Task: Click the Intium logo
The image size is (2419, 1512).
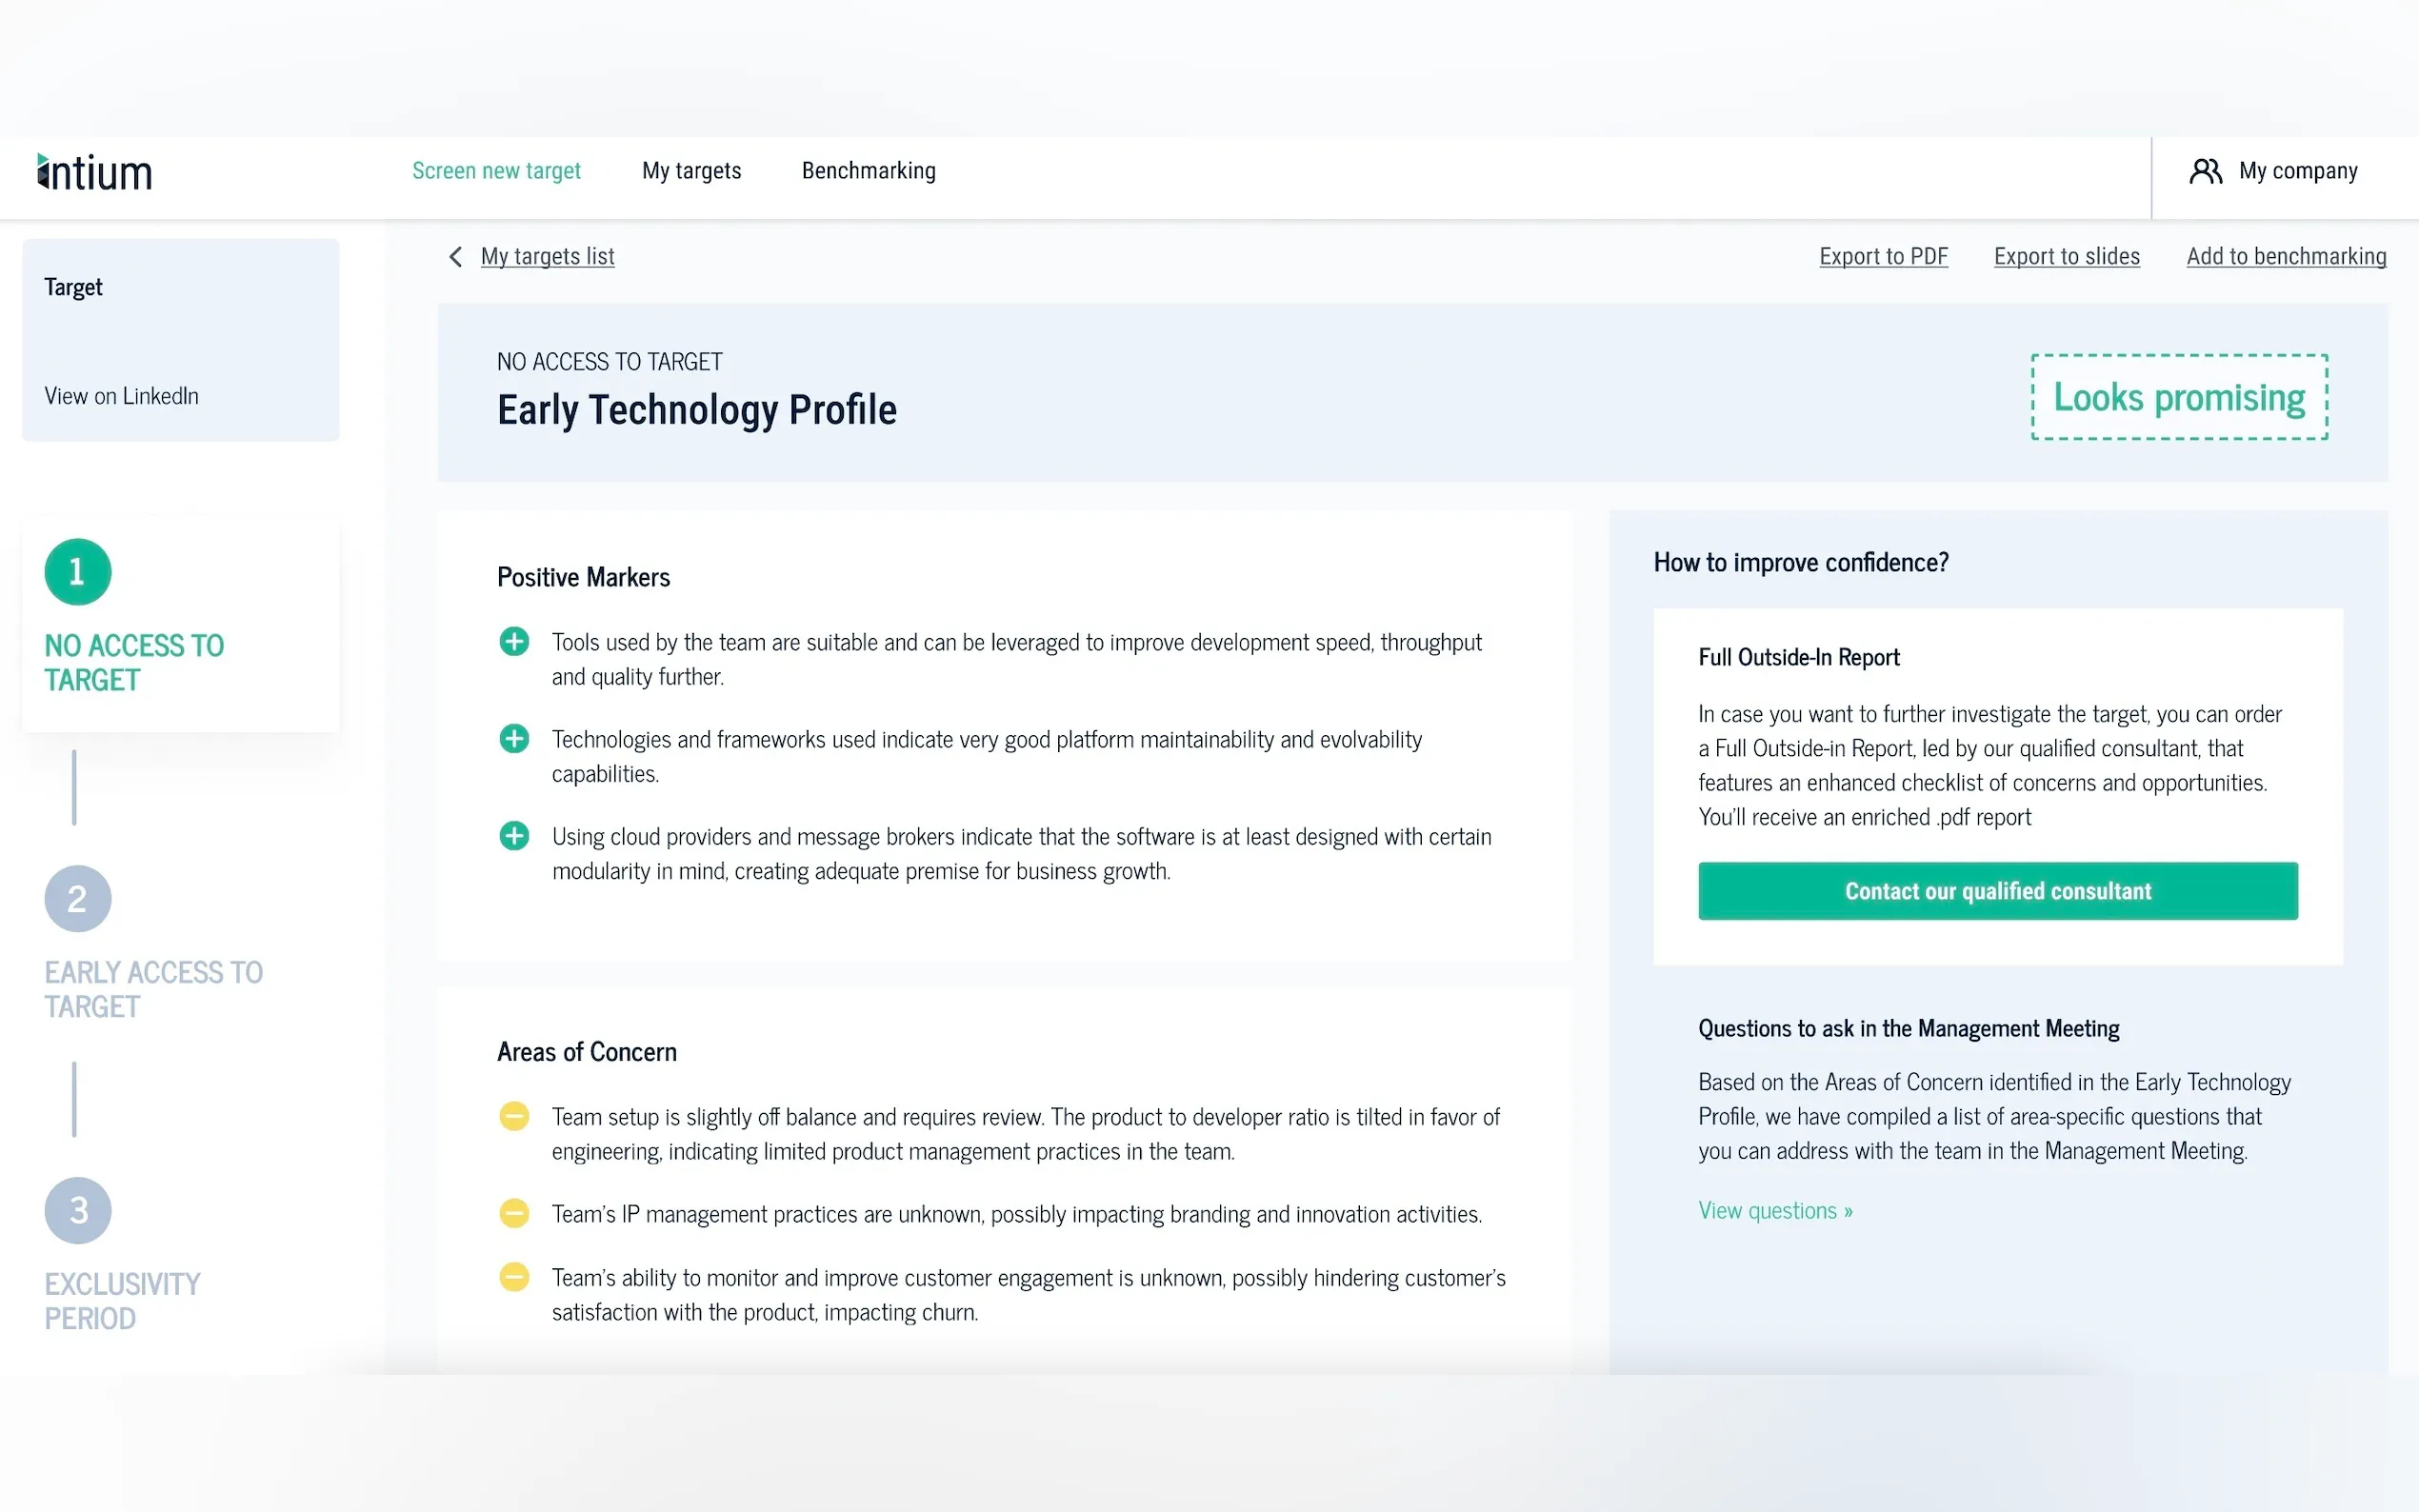Action: [95, 172]
